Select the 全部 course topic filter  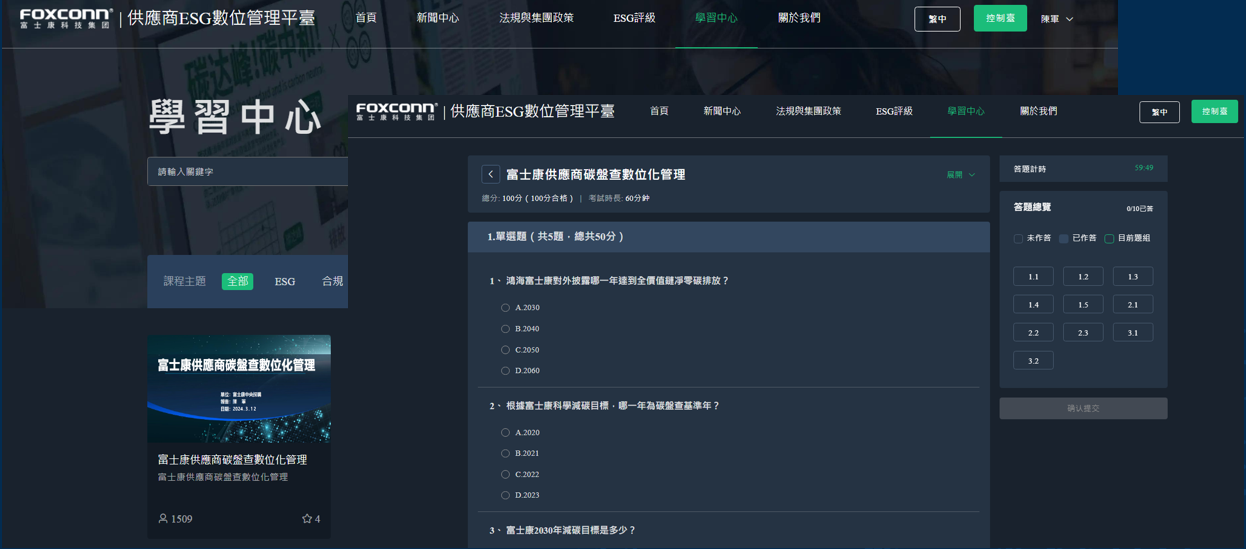(x=237, y=282)
